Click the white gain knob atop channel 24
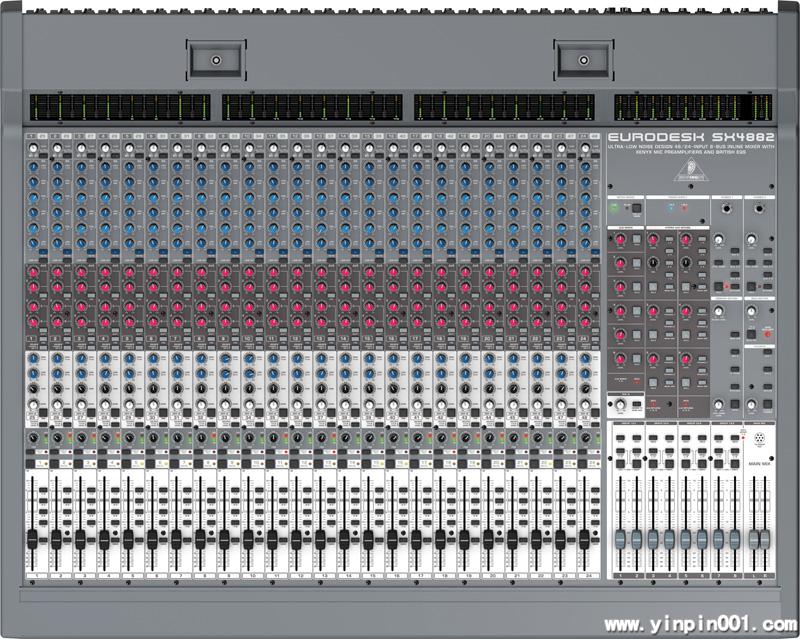Image resolution: width=800 pixels, height=639 pixels. (x=585, y=149)
